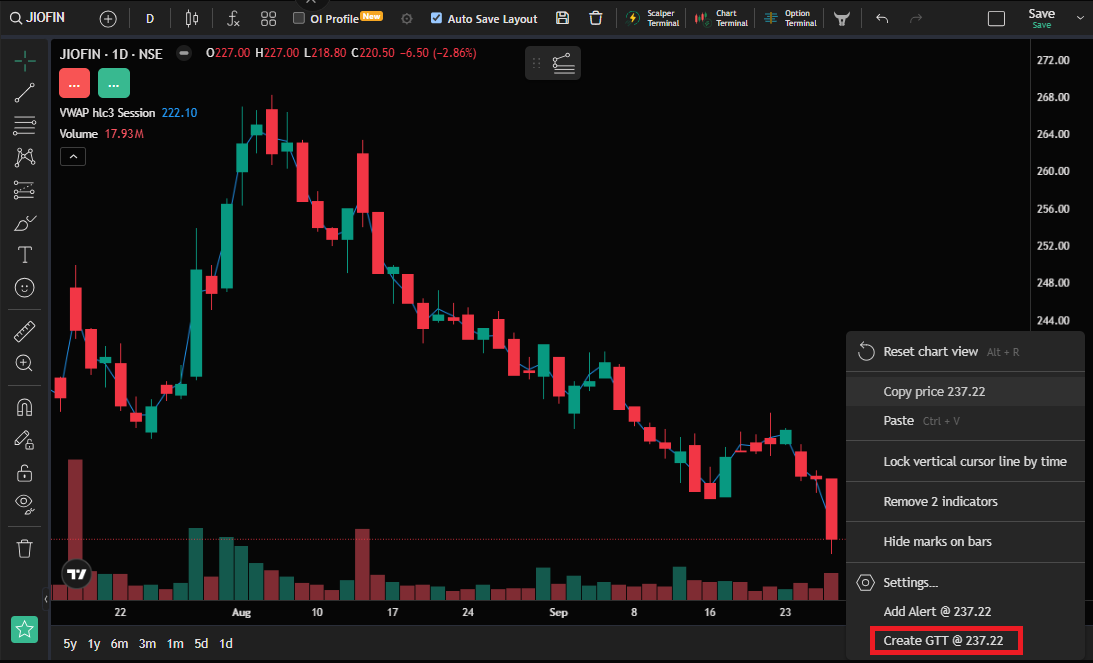The width and height of the screenshot is (1093, 663).
Task: Choose Copy price 237.22
Action: click(965, 392)
